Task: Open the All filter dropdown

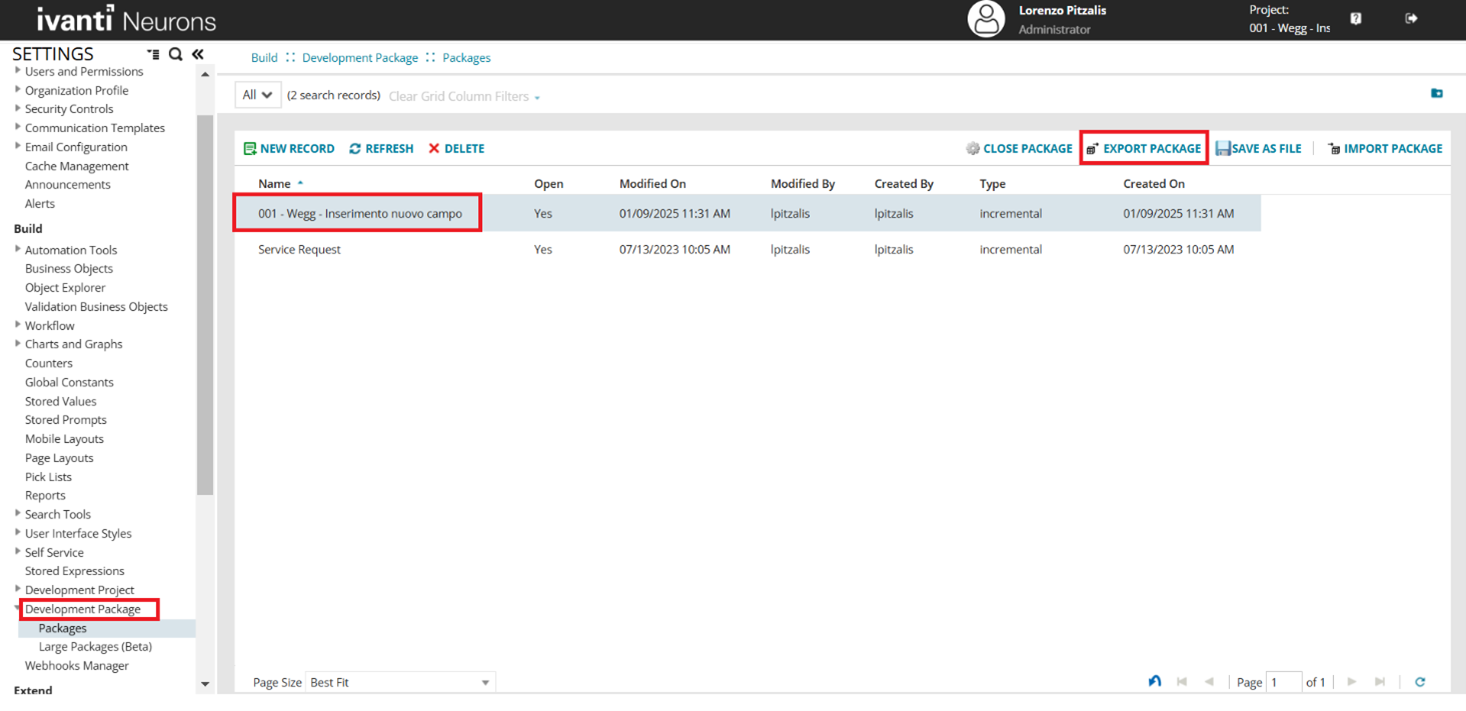Action: [258, 95]
